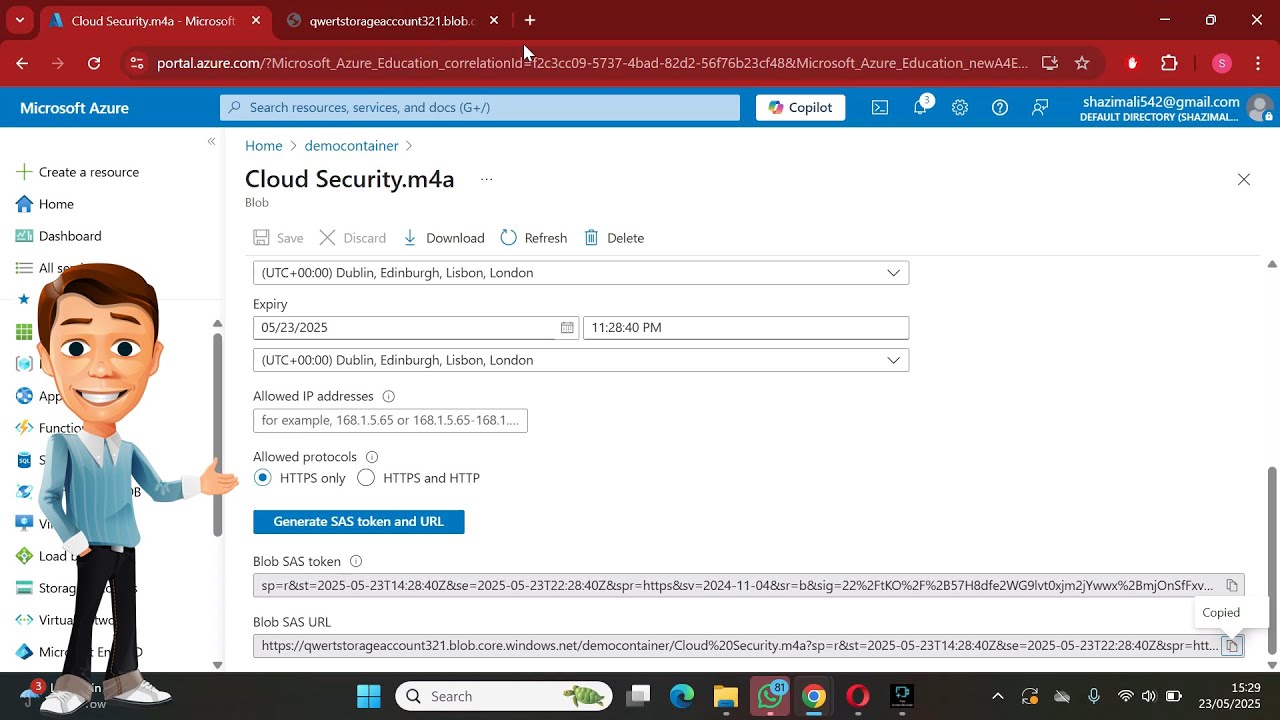Open the browser tab search dropdown
Viewport: 1280px width, 720px height.
click(x=19, y=20)
